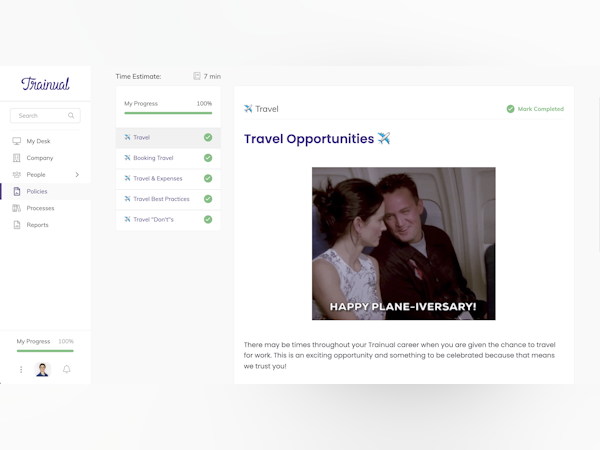Expand the People submenu chevron
Viewport: 600px width, 450px height.
click(77, 174)
